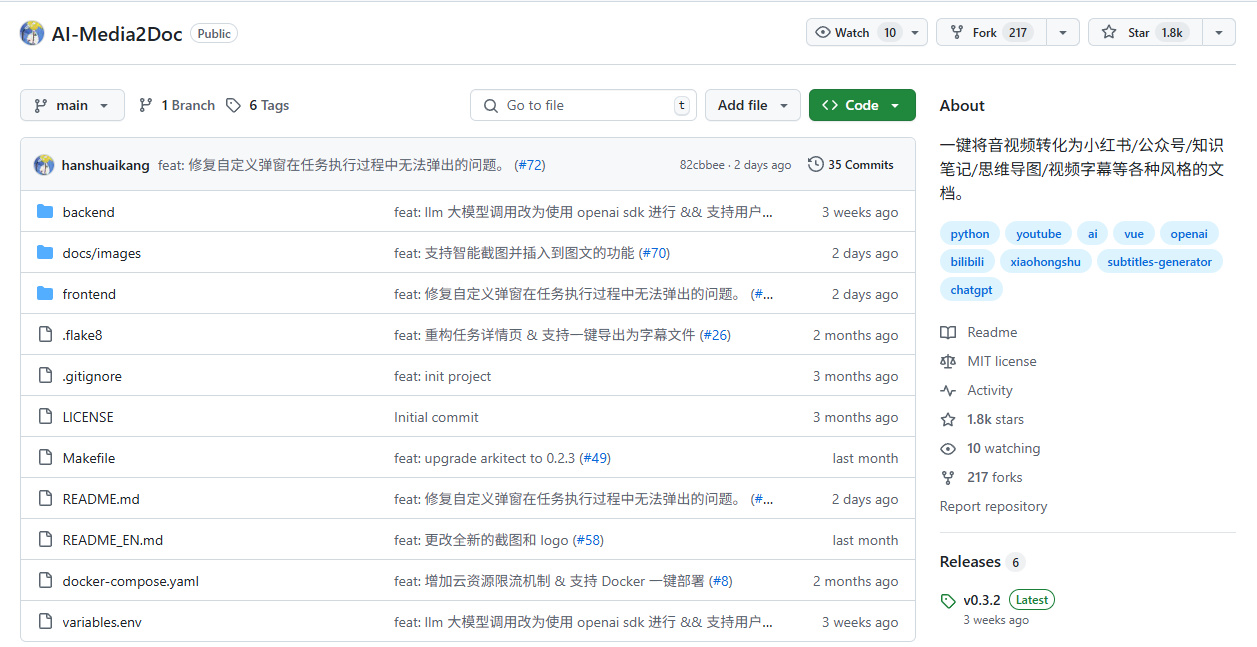Click the pulse icon beside Activity
The width and height of the screenshot is (1257, 647).
pyautogui.click(x=948, y=391)
